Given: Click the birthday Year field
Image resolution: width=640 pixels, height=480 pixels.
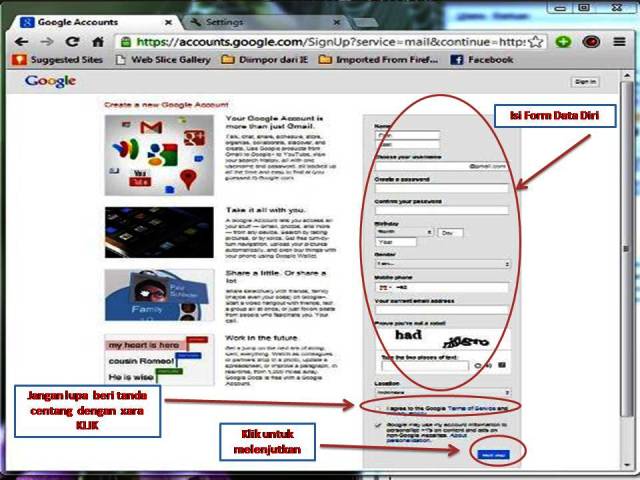Looking at the screenshot, I should tap(396, 242).
